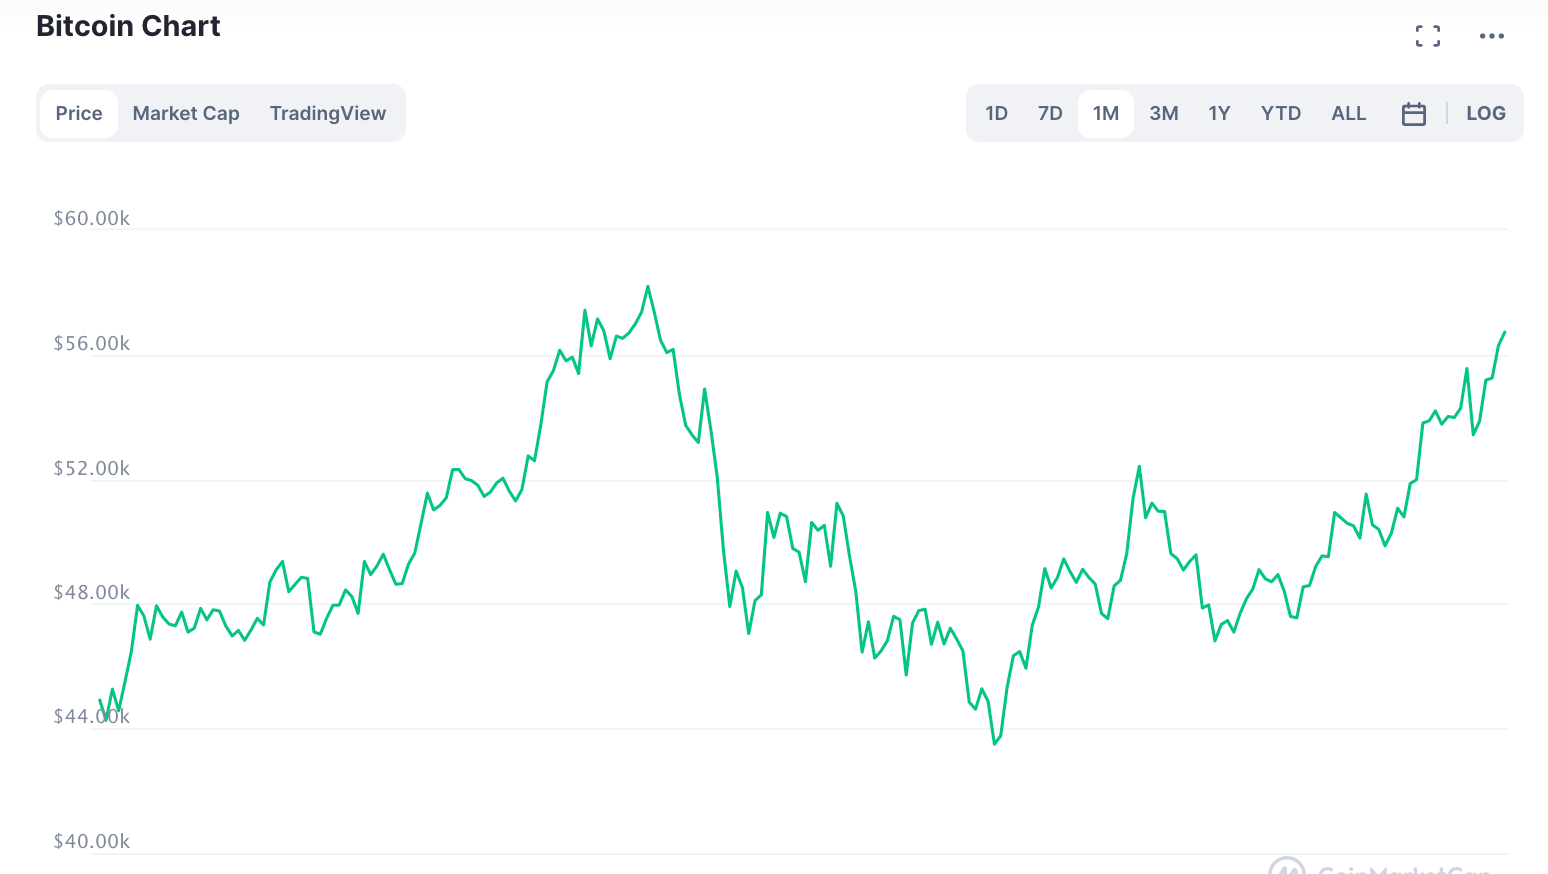Toggle the LOG scale on the chart
Image resolution: width=1548 pixels, height=874 pixels.
click(x=1485, y=114)
